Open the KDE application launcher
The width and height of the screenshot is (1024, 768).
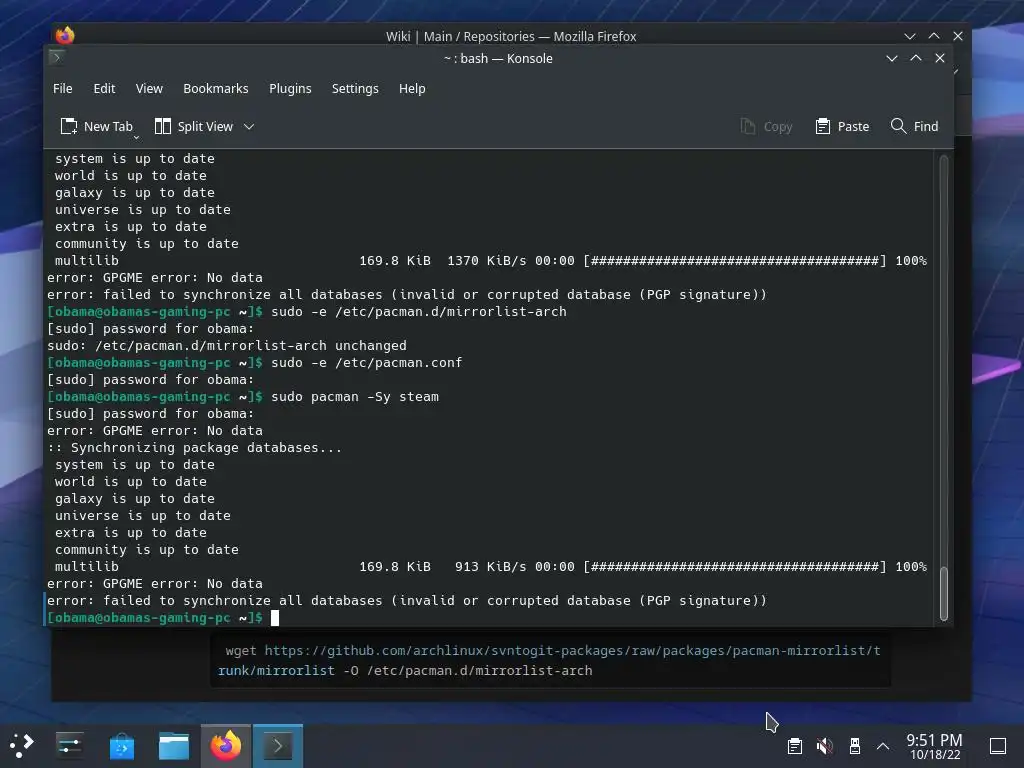(21, 745)
